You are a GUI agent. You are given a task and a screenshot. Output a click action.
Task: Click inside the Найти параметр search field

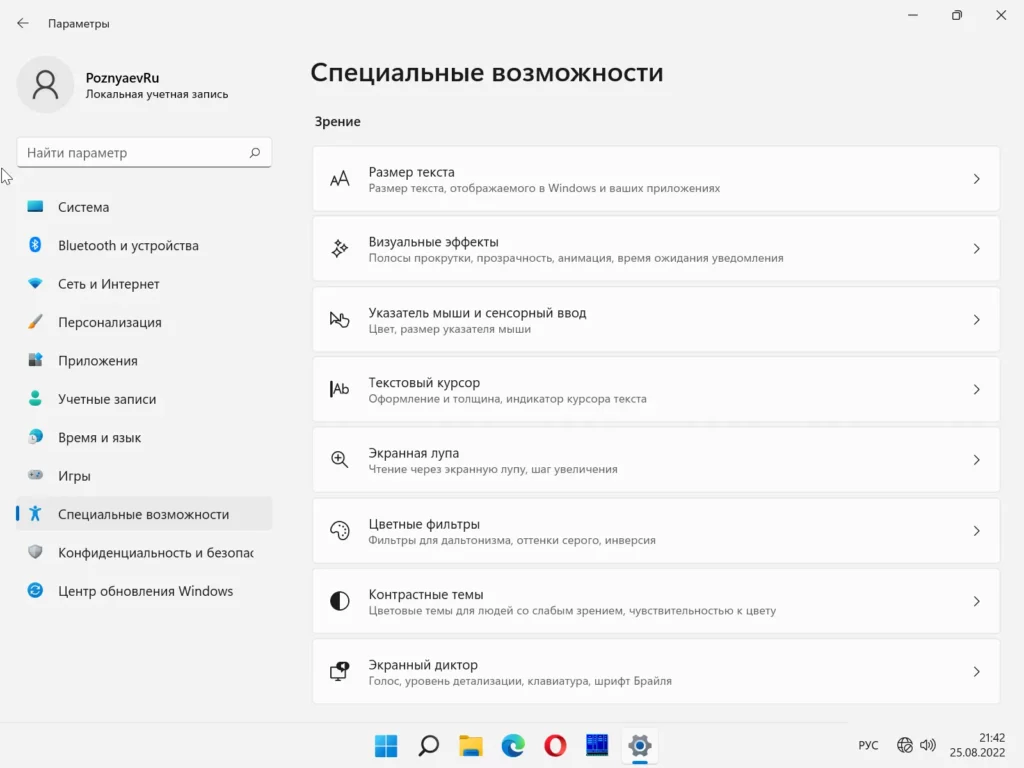[135, 153]
